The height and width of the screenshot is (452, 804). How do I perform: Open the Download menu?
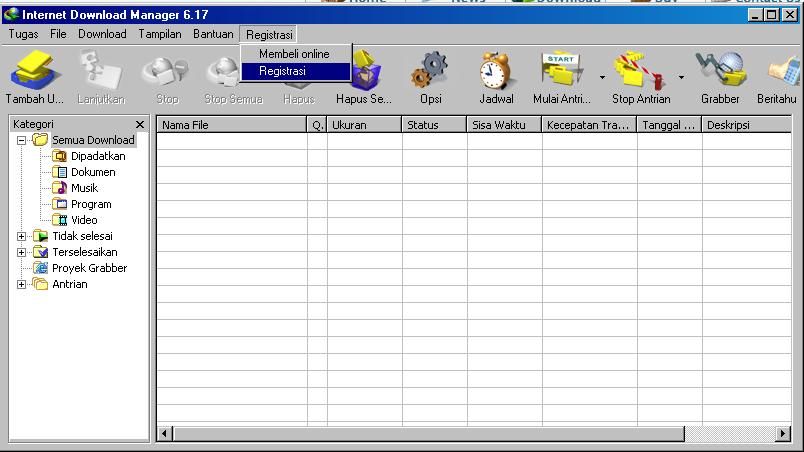pos(102,34)
